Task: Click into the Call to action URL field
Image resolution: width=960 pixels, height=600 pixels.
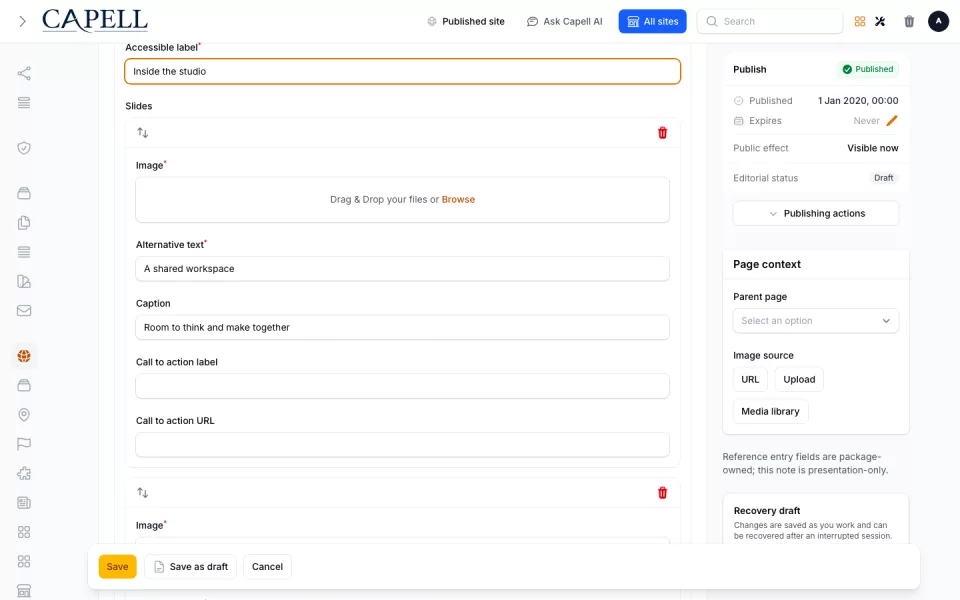Action: tap(402, 444)
